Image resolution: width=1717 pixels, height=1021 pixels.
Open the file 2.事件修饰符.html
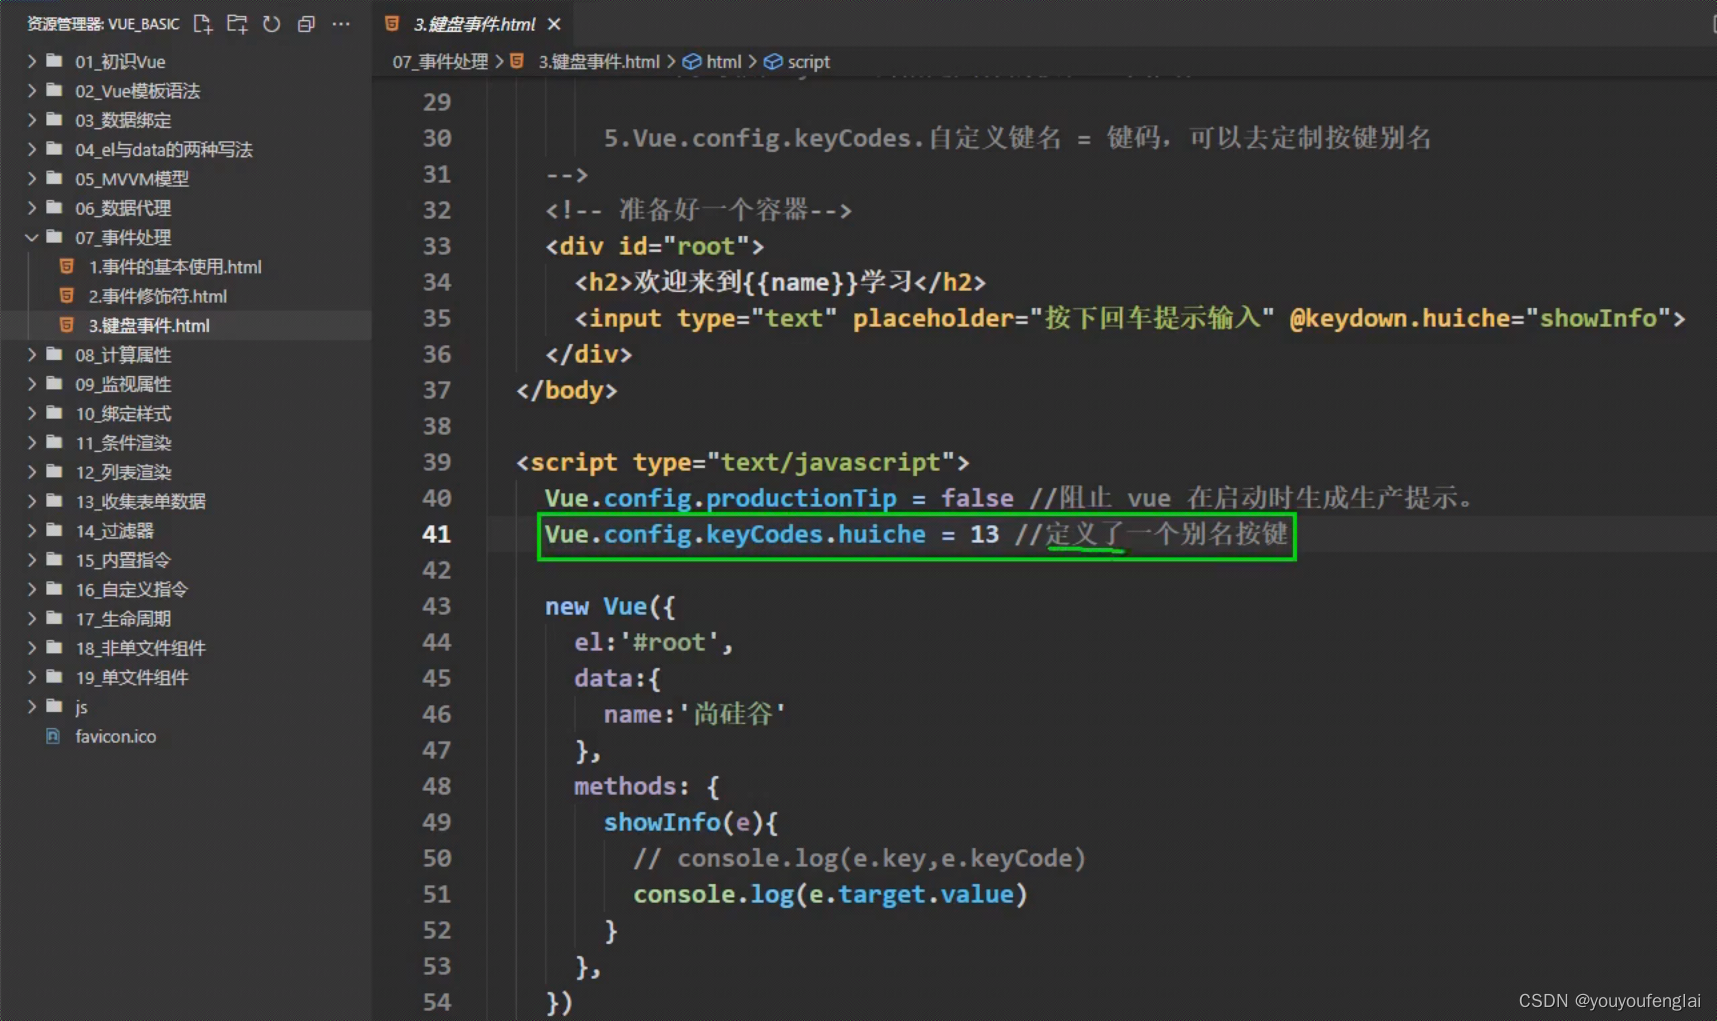(x=158, y=296)
